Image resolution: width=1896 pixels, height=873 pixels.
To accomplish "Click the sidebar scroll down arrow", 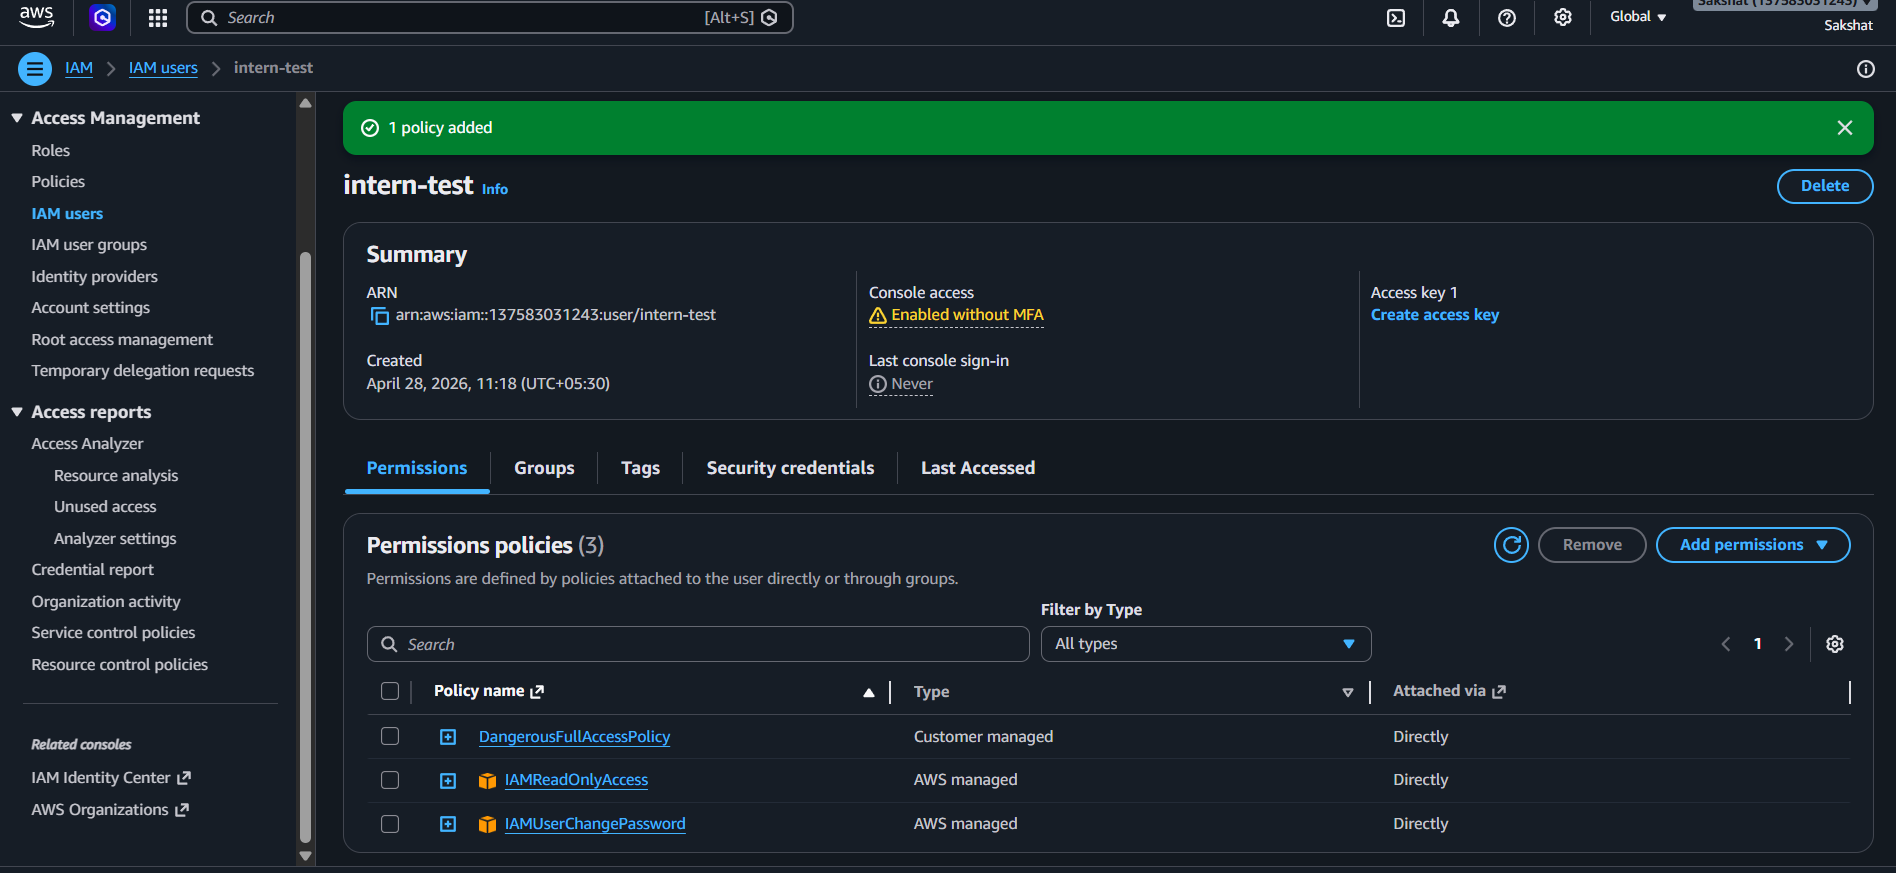I will point(306,856).
